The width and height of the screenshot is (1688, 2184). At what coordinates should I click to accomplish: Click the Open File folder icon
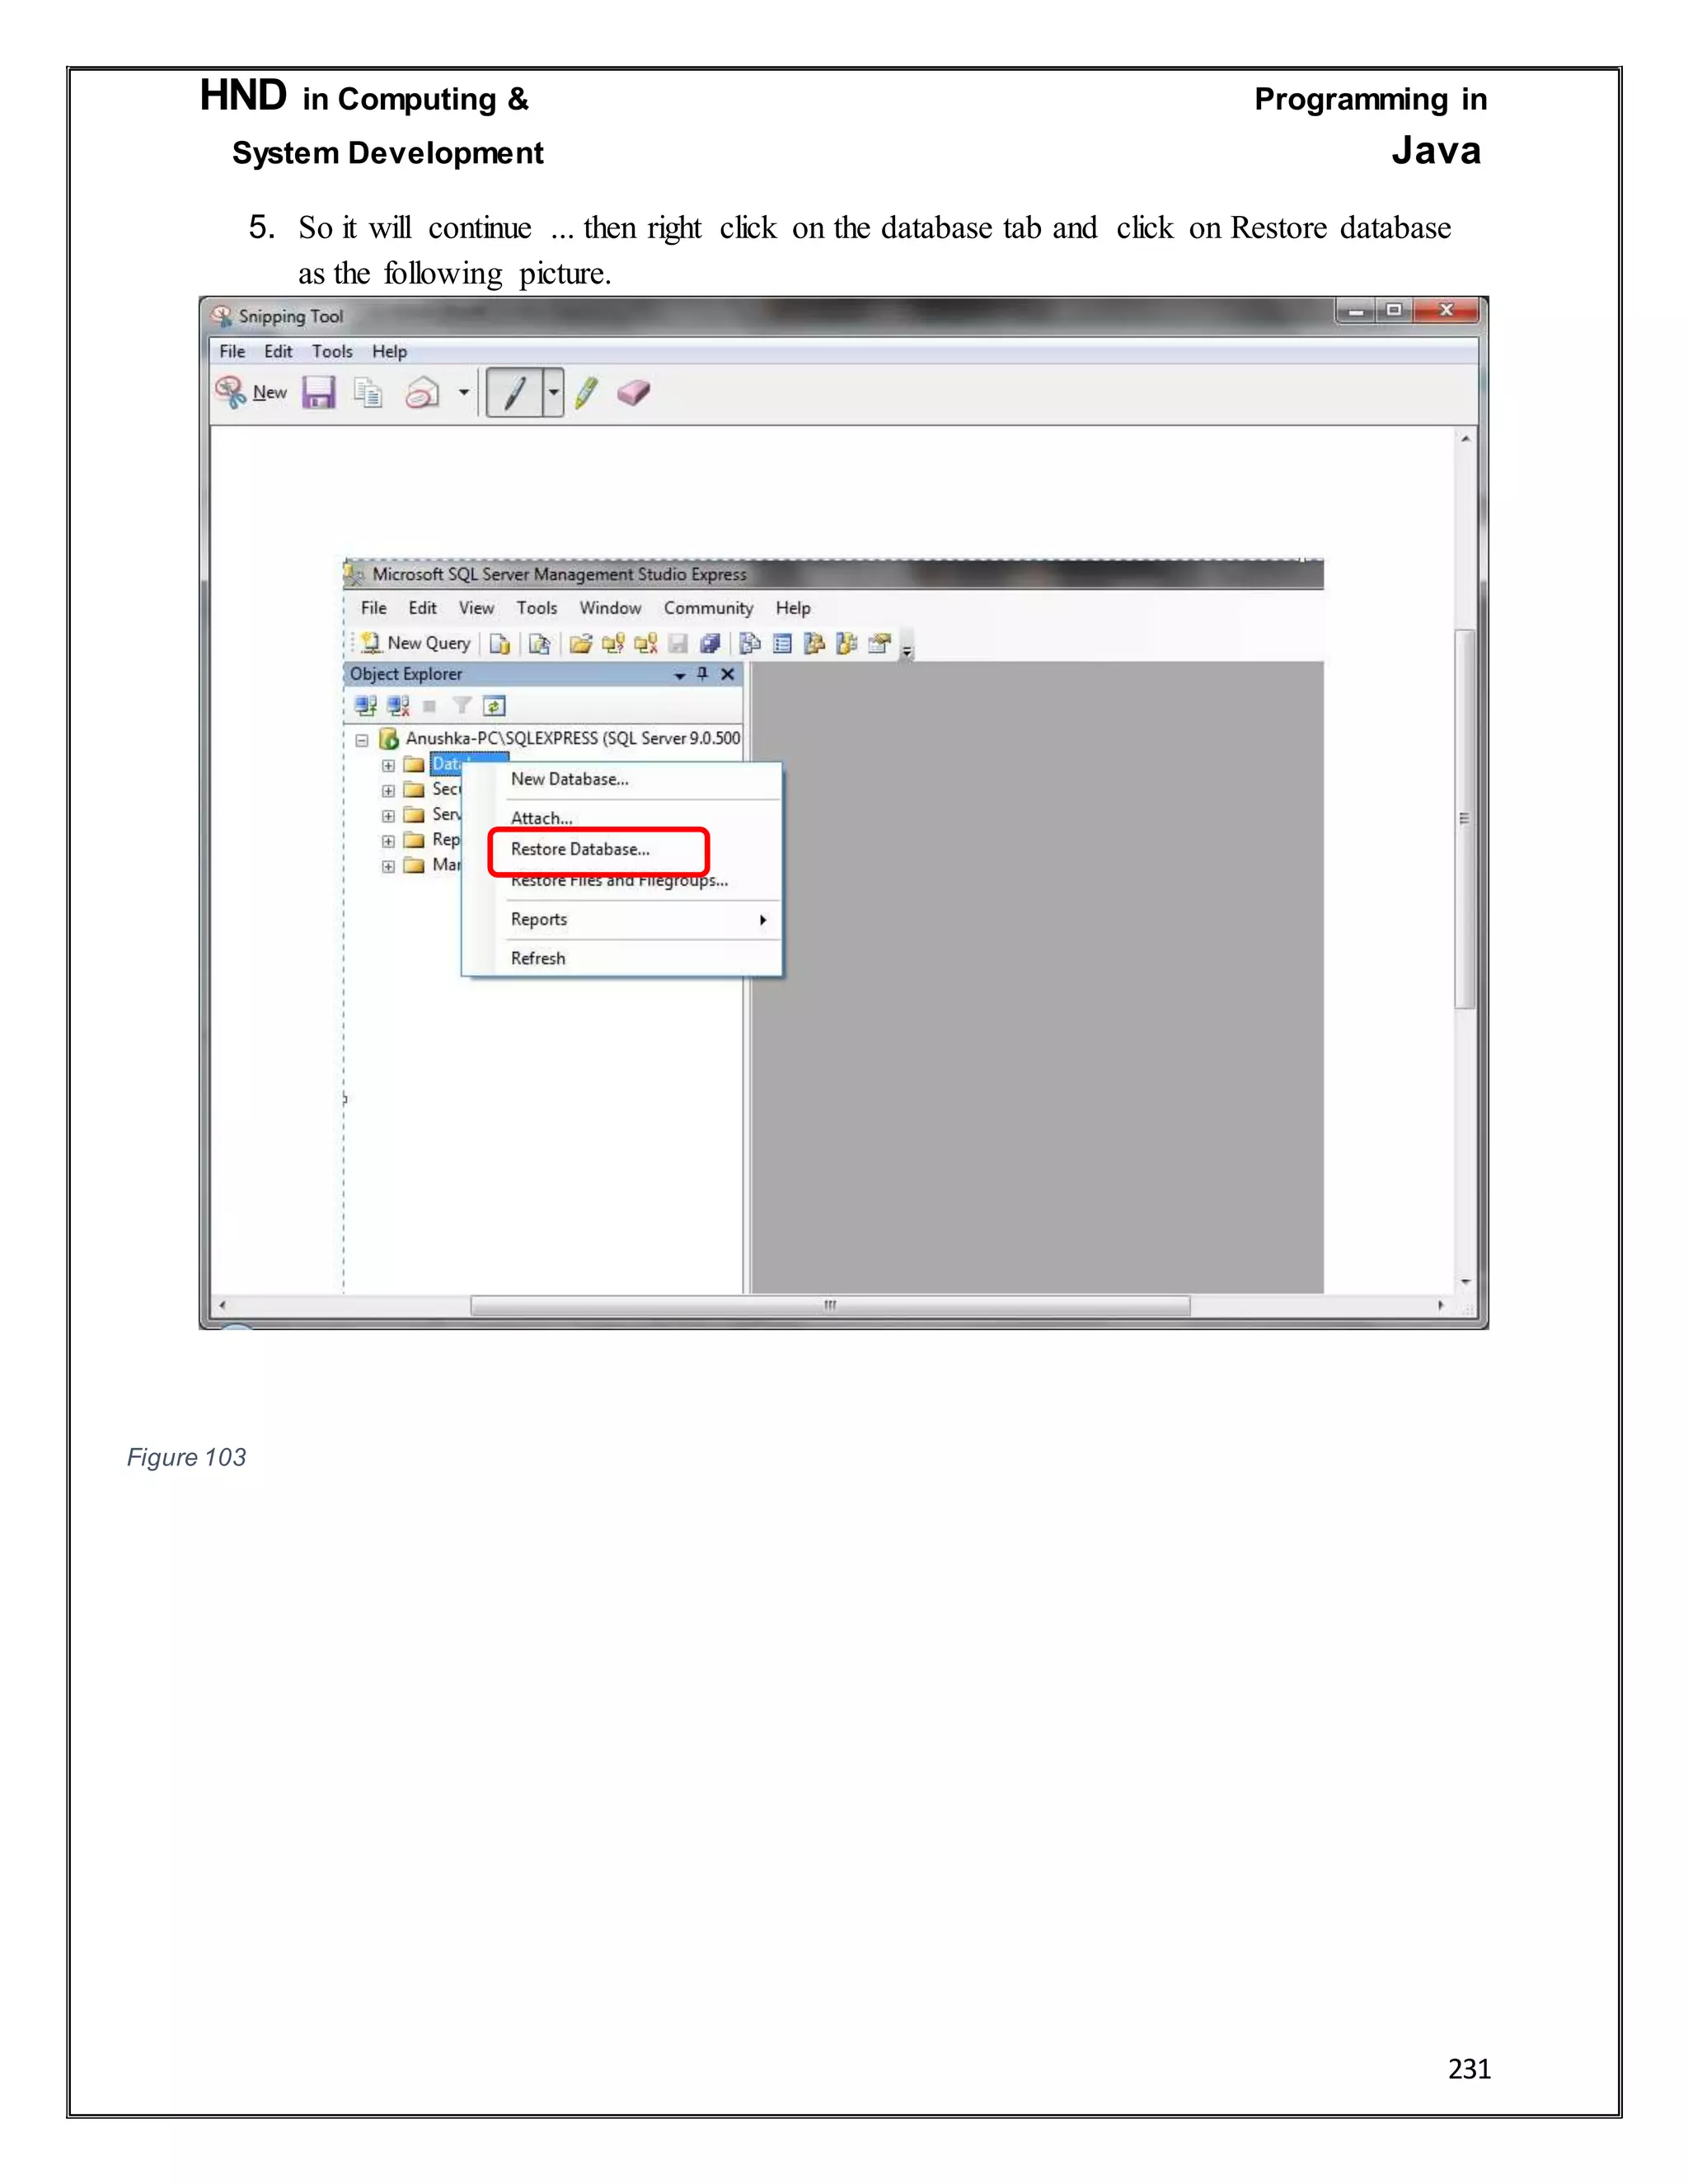point(581,644)
